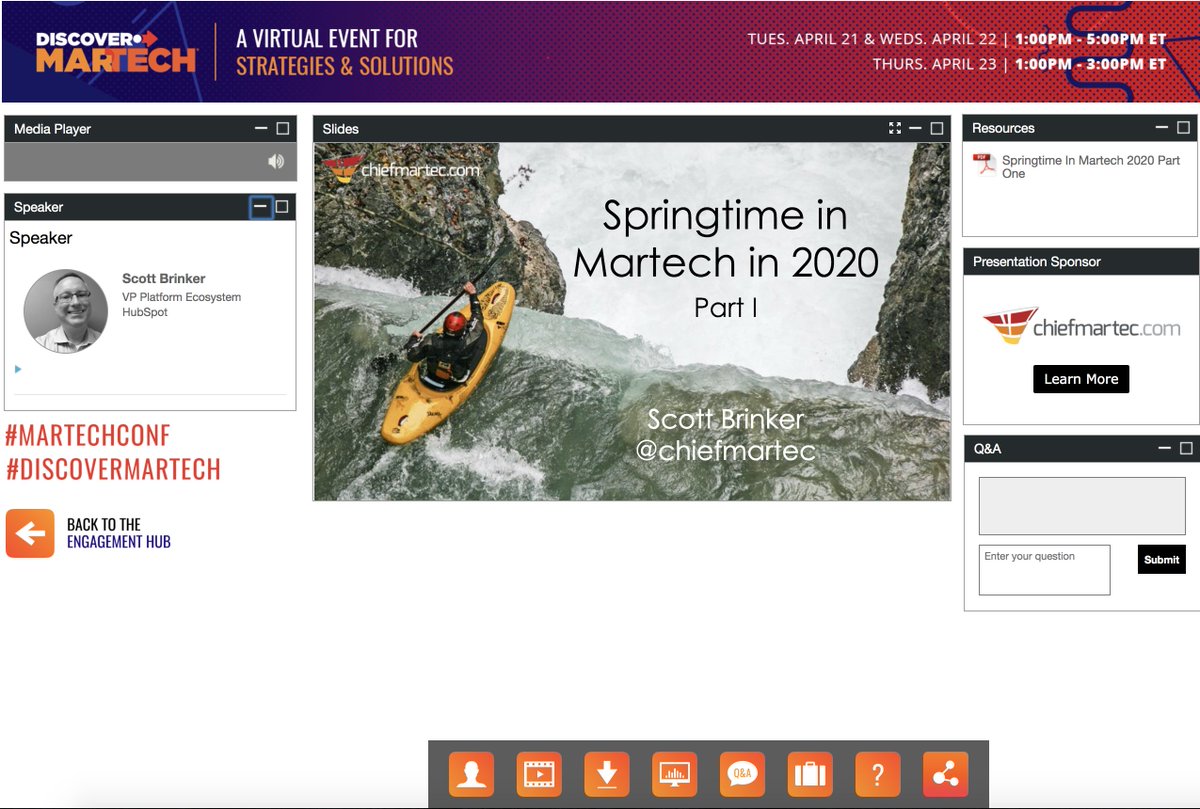Submit the Q&A question

pos(1161,559)
